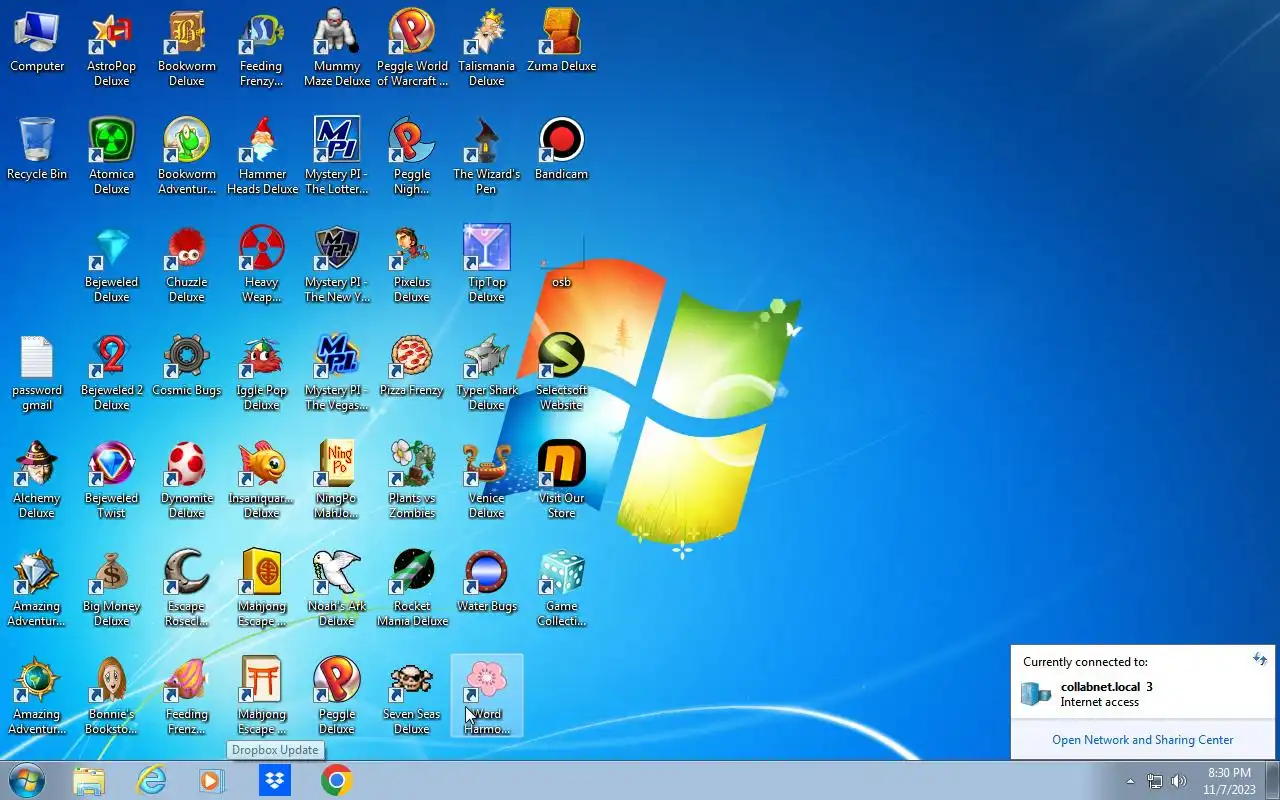The width and height of the screenshot is (1280, 800).
Task: Select the Typer Shark Deluxe icon
Action: [x=486, y=372]
